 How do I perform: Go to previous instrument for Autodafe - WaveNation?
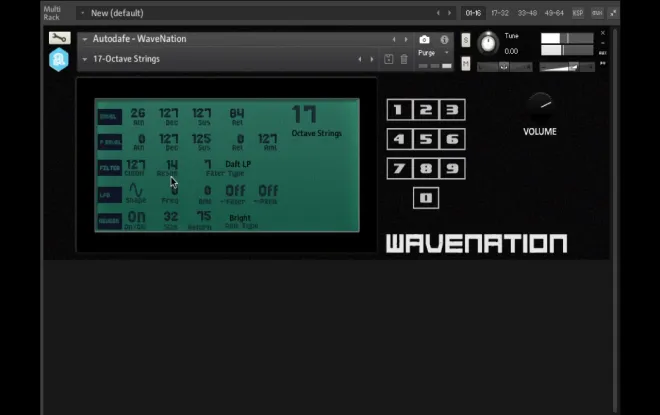(394, 39)
